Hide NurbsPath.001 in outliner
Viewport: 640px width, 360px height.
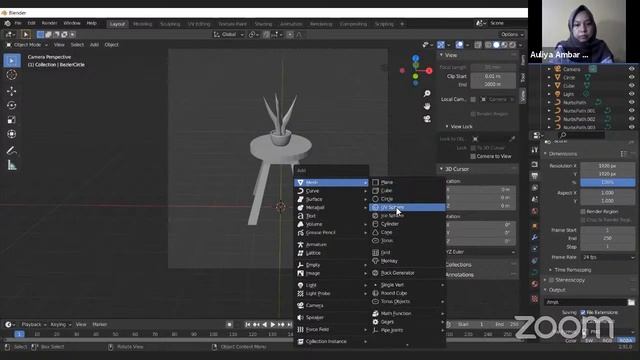point(631,111)
